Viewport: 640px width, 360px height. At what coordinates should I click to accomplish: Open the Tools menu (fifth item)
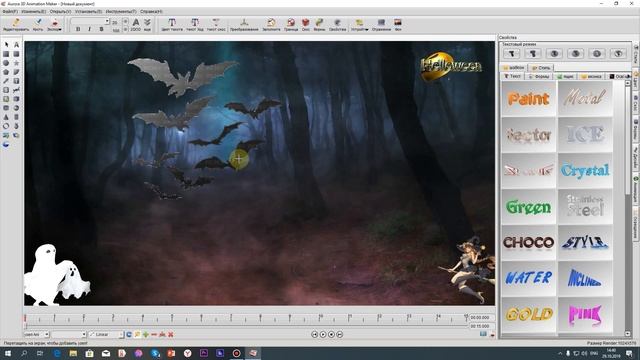[121, 11]
